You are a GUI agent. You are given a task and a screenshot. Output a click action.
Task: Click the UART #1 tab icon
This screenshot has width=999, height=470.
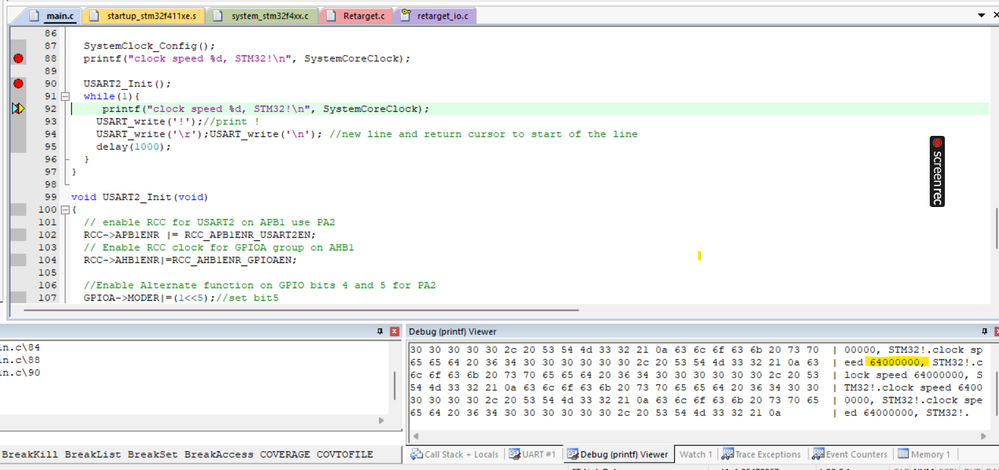514,454
